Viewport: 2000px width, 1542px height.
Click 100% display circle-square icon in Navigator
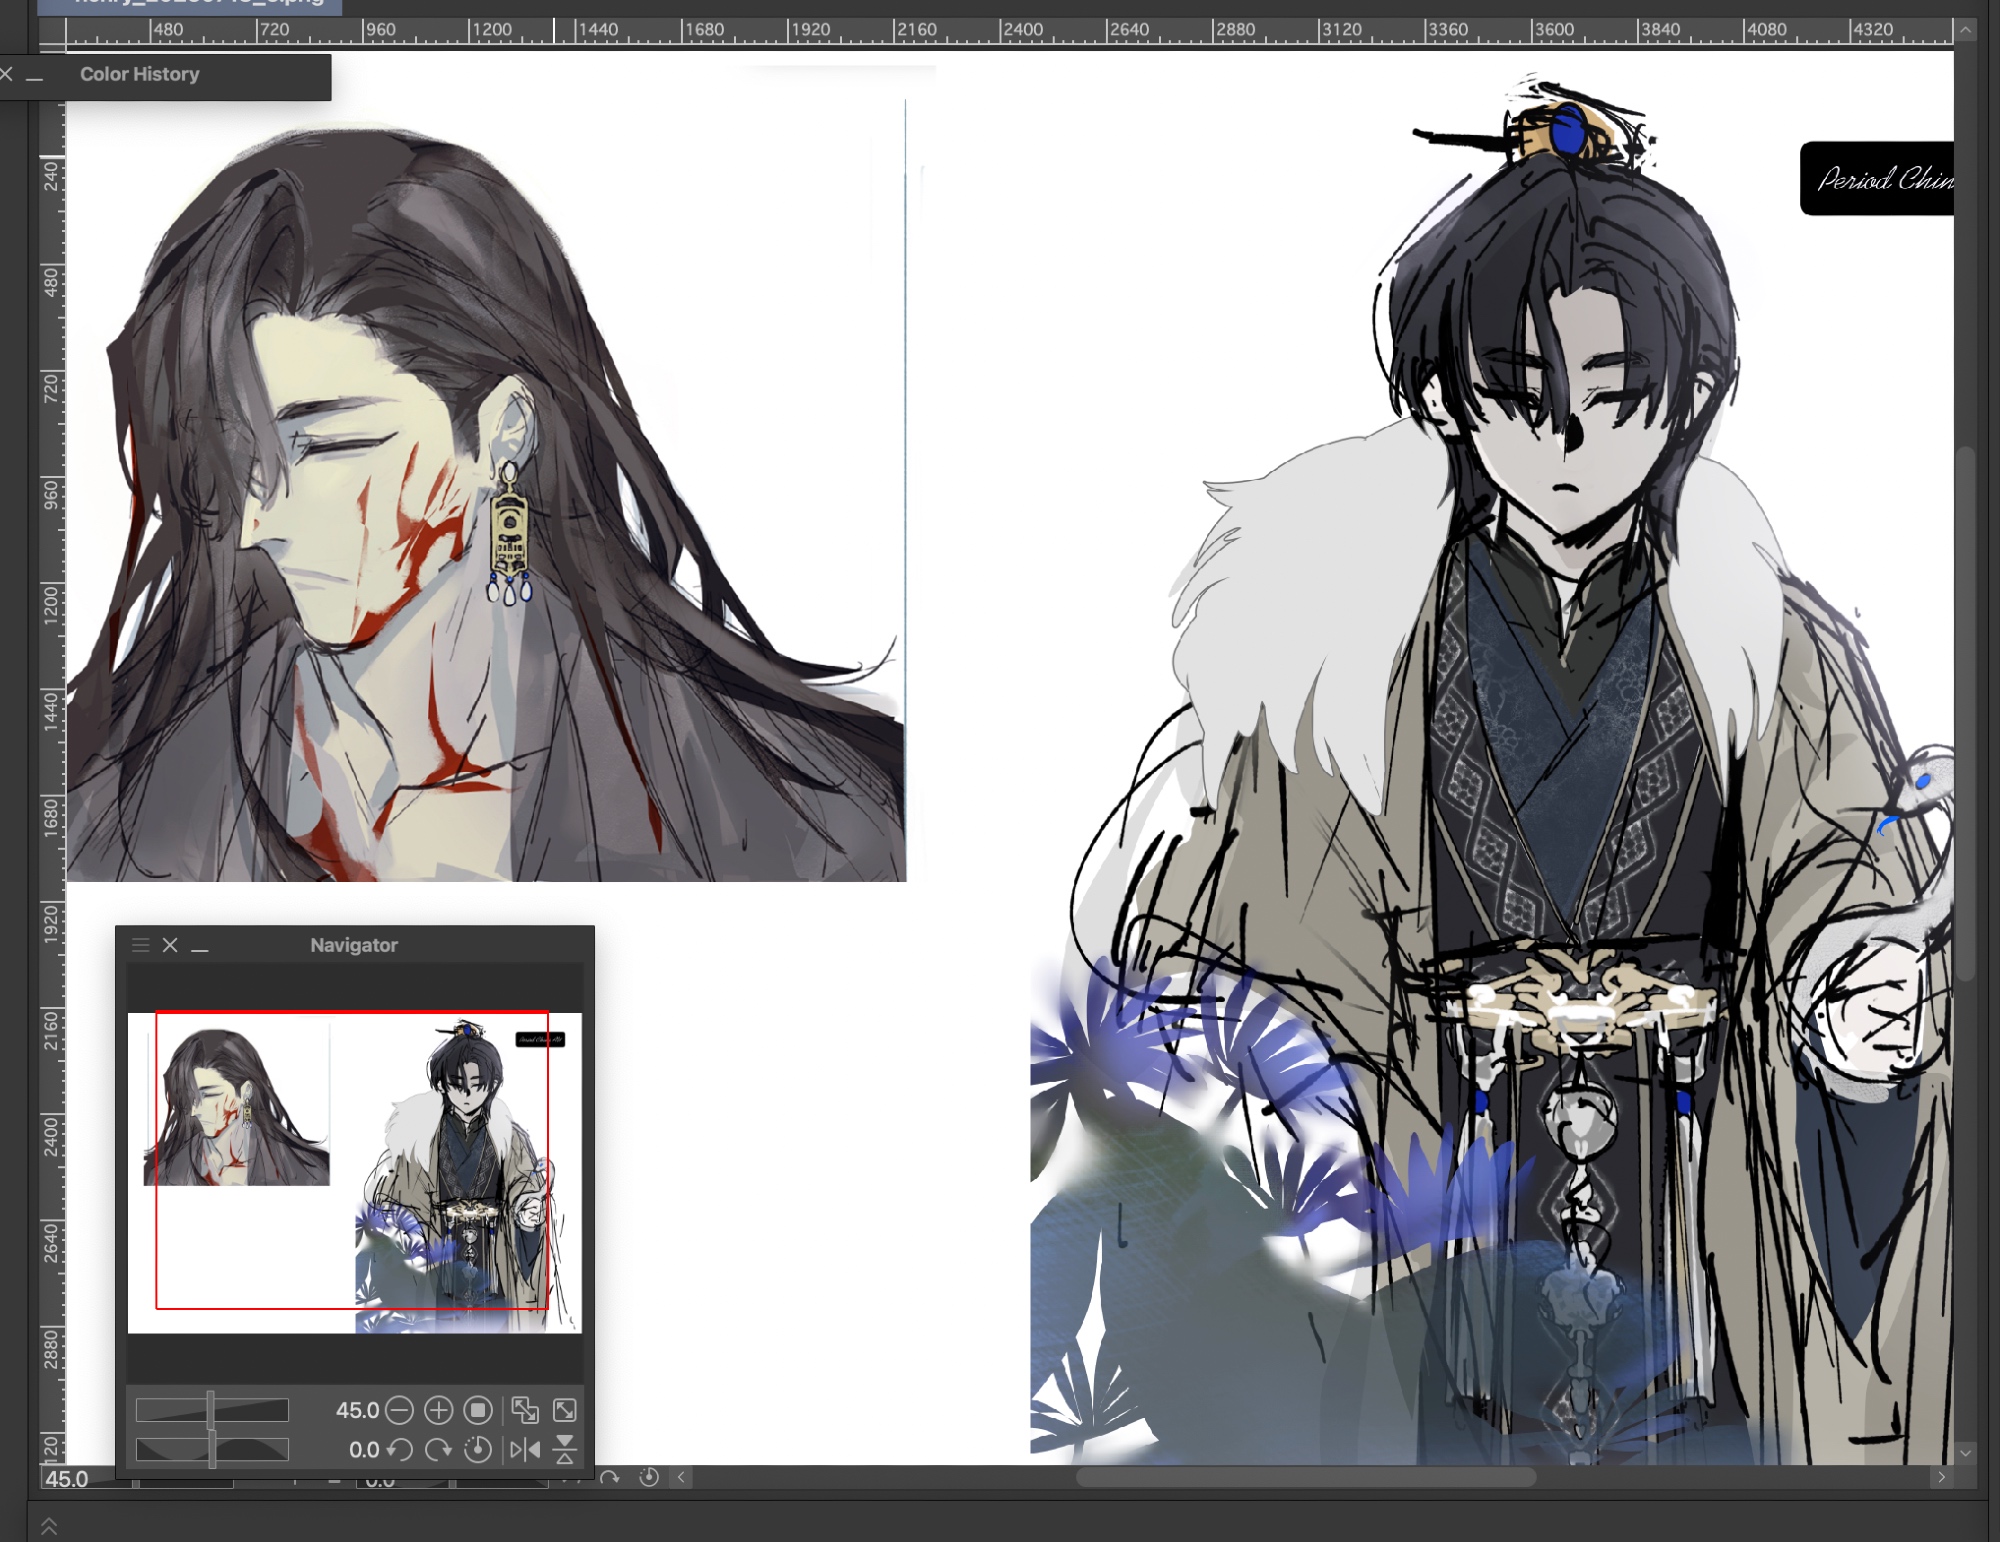click(478, 1410)
